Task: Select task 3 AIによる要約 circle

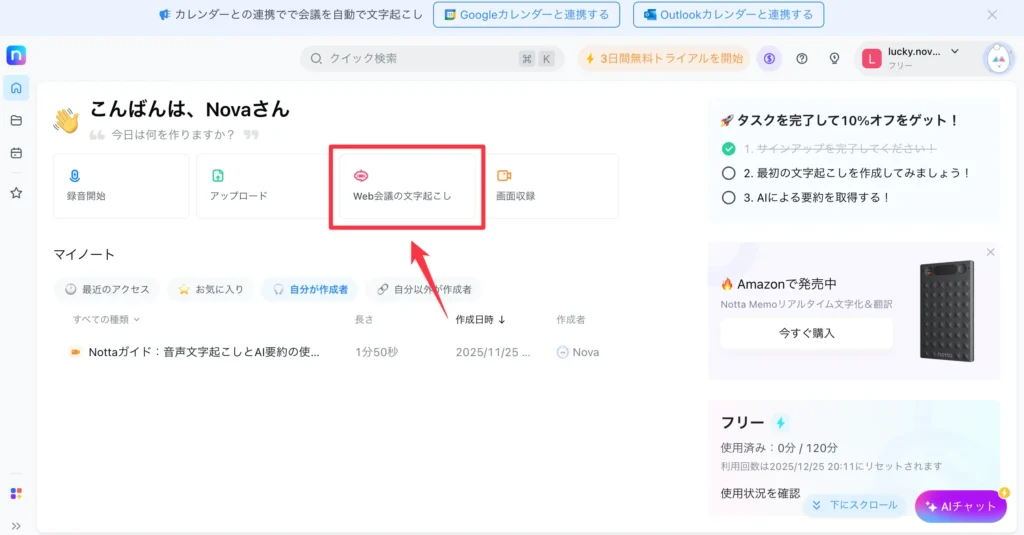Action: coord(729,197)
